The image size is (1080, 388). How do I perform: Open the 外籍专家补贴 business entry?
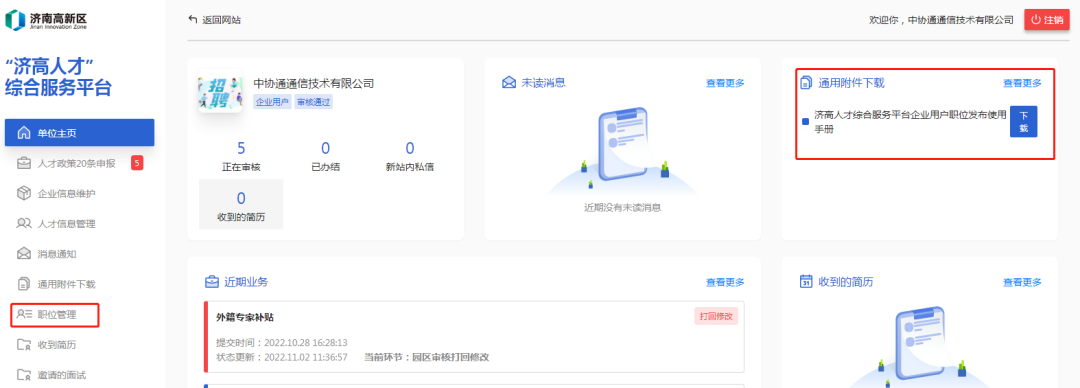(x=475, y=337)
